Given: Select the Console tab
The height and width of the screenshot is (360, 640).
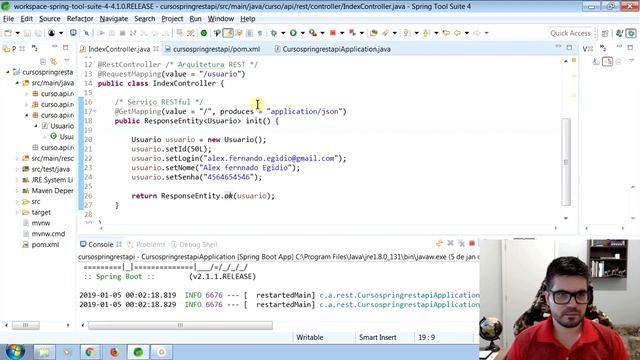Looking at the screenshot, I should coord(100,244).
